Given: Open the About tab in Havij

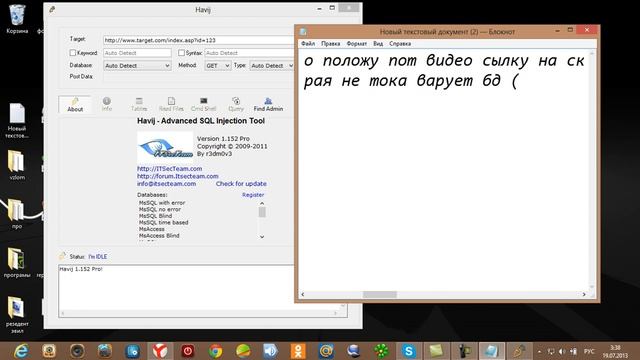Looking at the screenshot, I should tap(75, 104).
